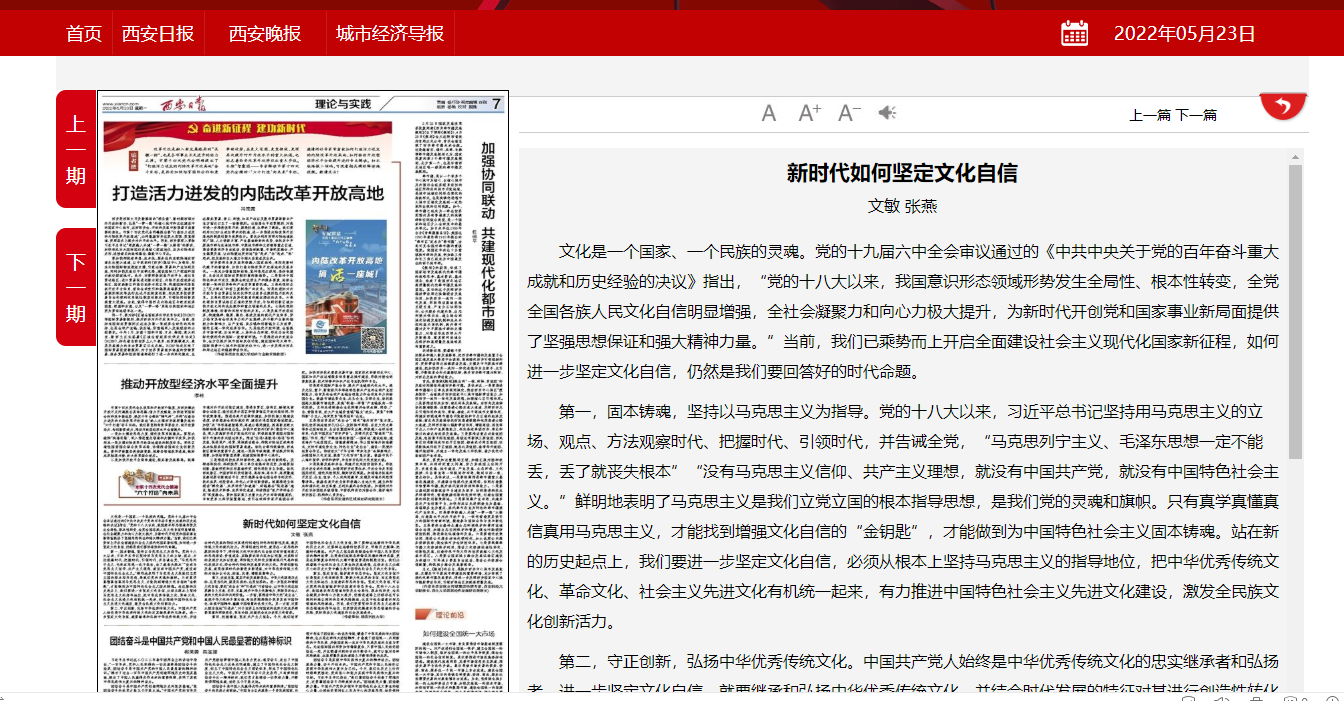Open article 推动开放型经济水平全面提升 on page
The image size is (1344, 701).
coord(199,384)
